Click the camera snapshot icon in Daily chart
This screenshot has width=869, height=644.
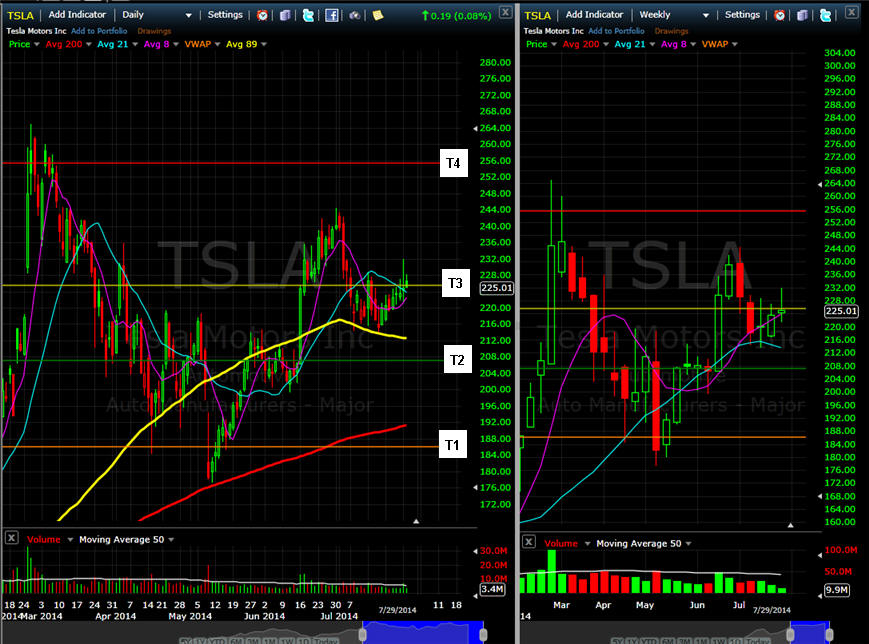pyautogui.click(x=355, y=15)
